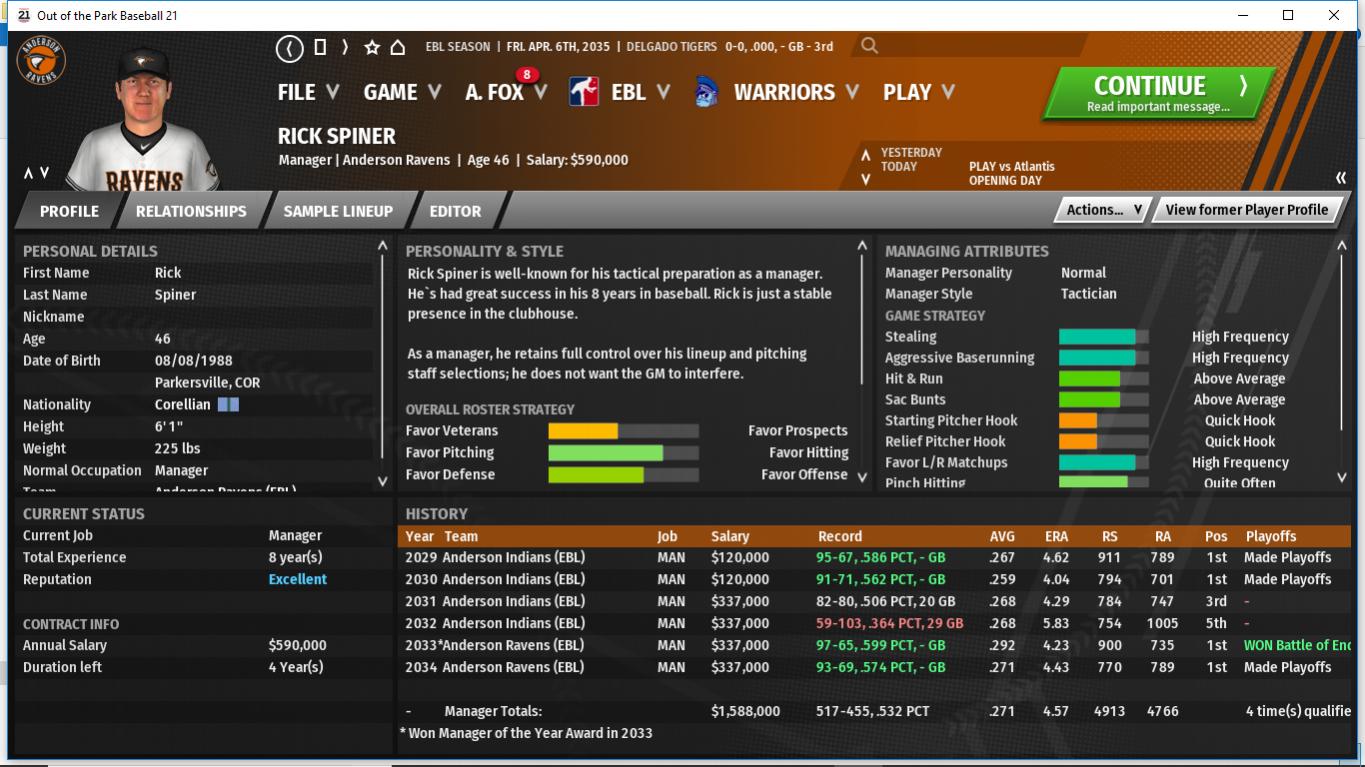Click the EBL league logo icon
The image size is (1365, 767).
(x=584, y=92)
